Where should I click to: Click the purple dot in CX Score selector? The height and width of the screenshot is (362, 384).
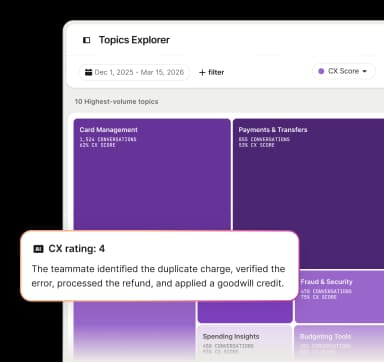click(321, 71)
